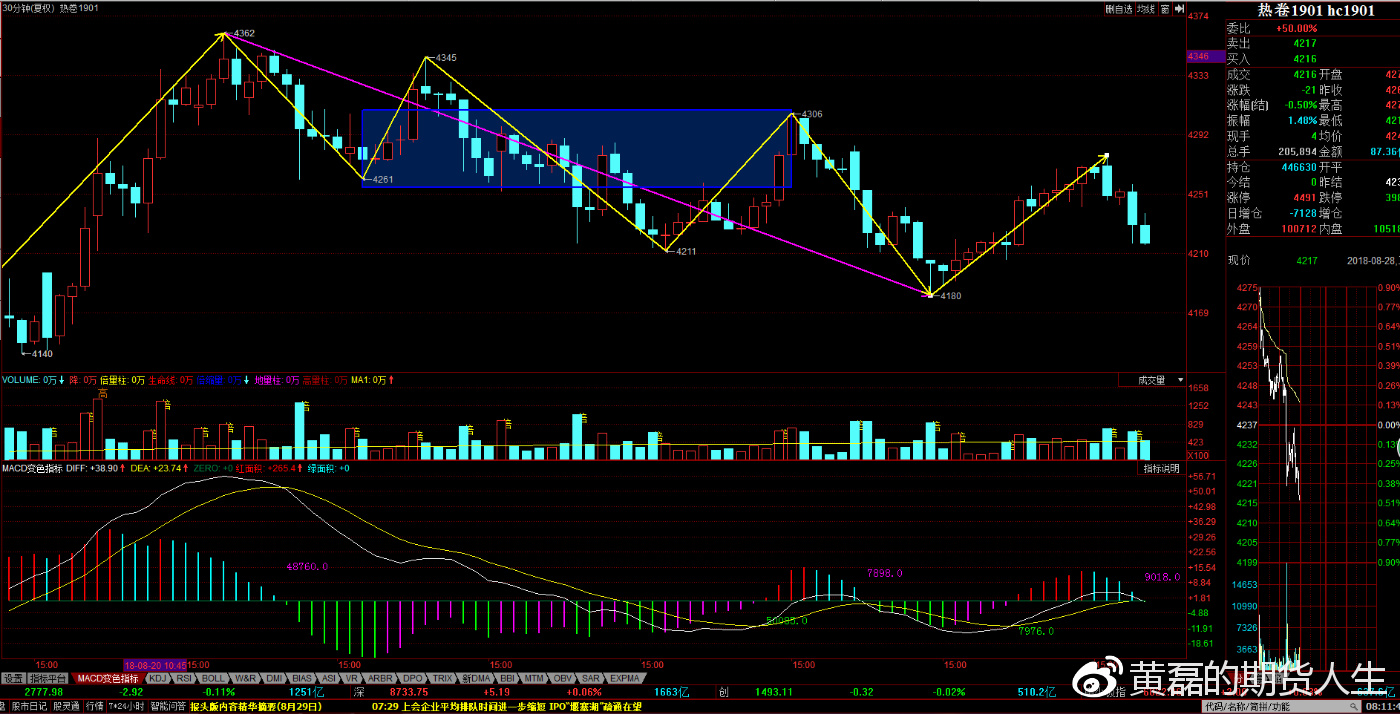Viewport: 1400px width, 714px height.
Task: Switch to the MTM indicator tab
Action: [535, 678]
